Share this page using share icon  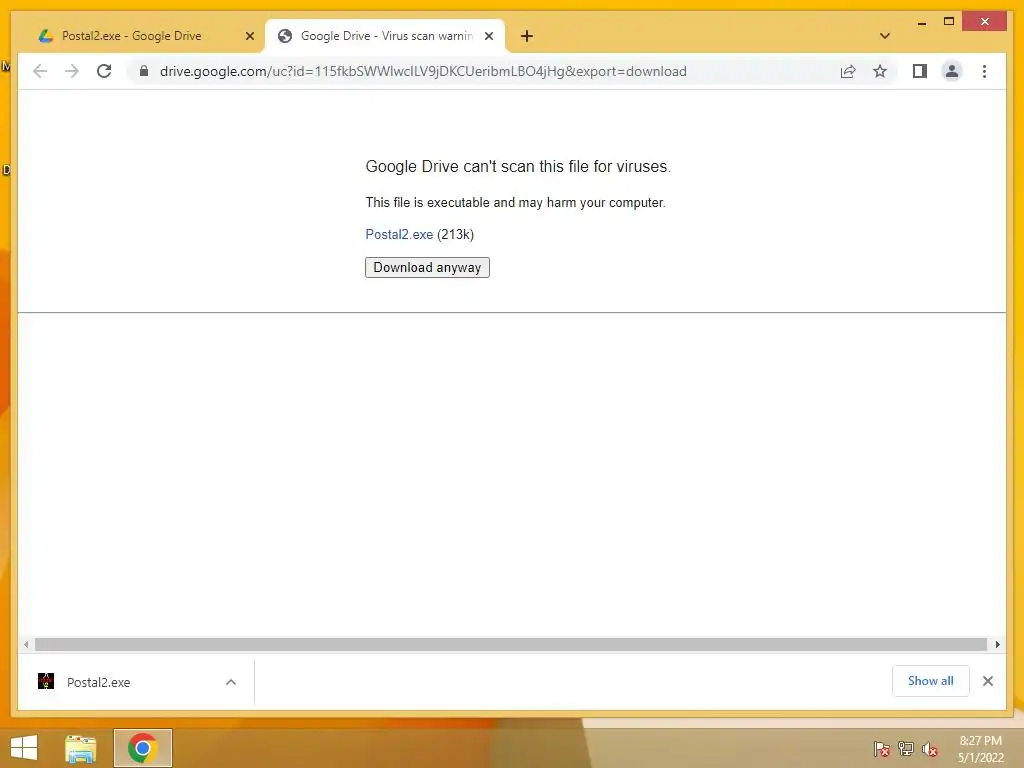click(x=848, y=71)
